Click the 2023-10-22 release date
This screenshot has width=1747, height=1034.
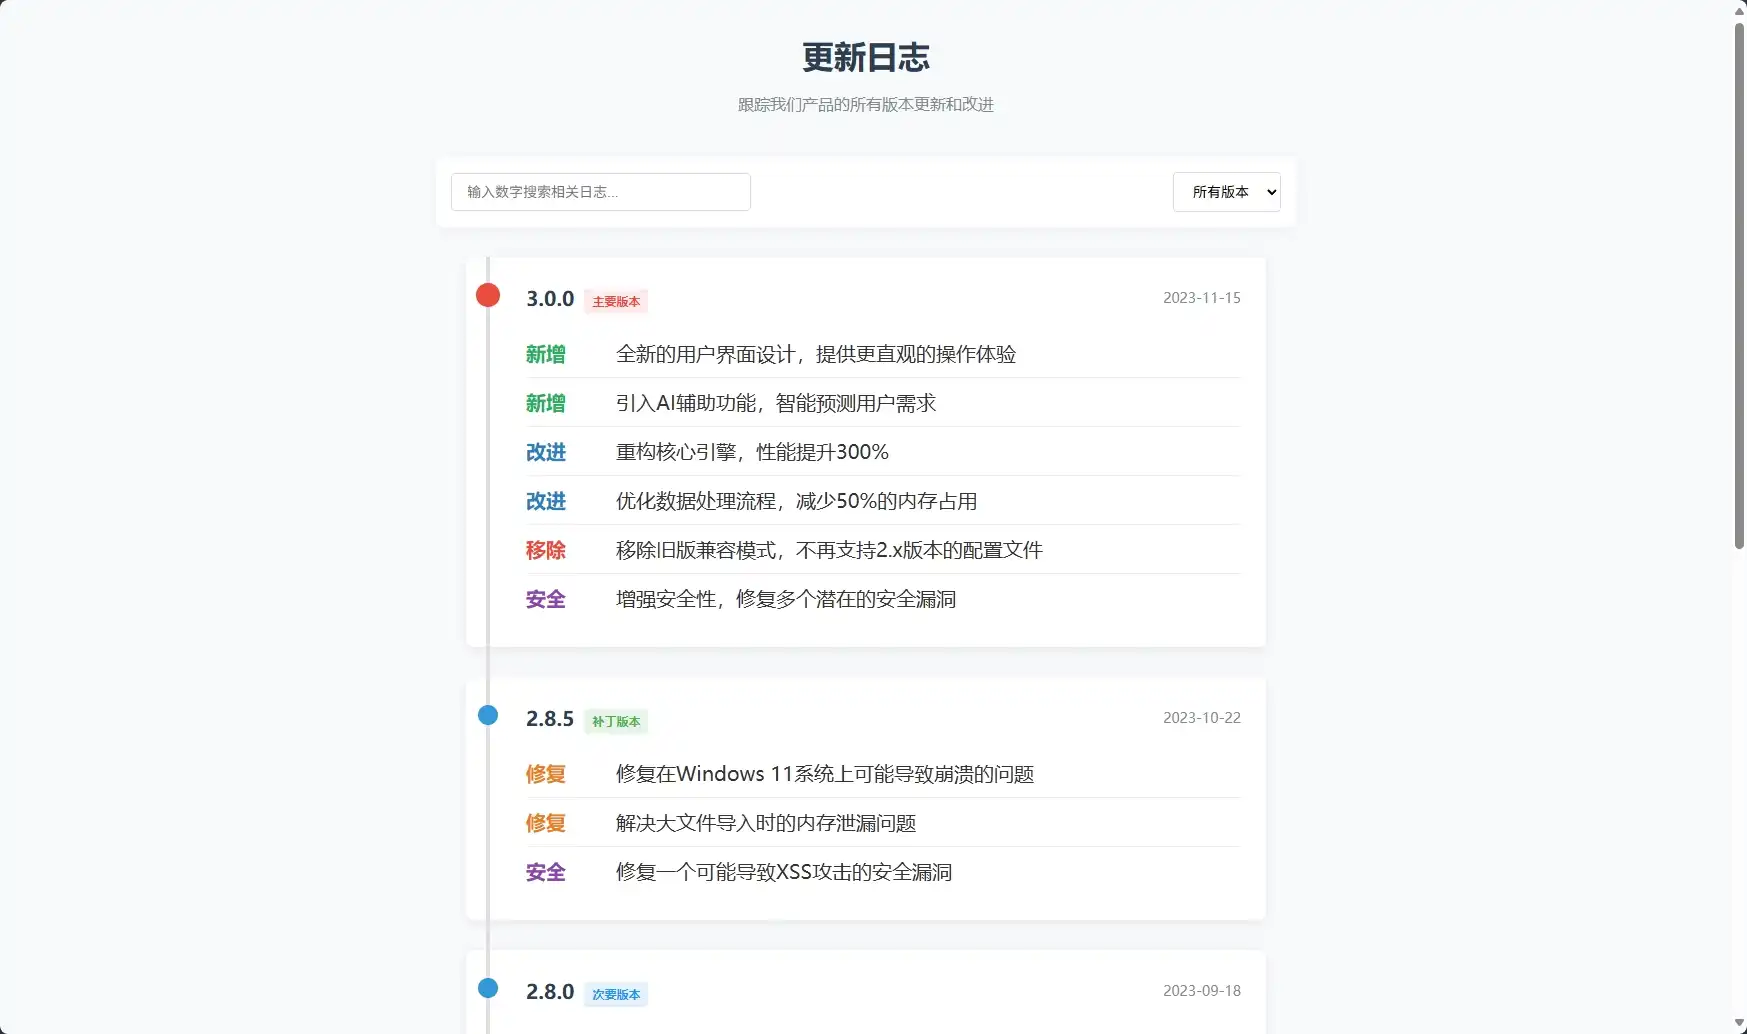1201,718
